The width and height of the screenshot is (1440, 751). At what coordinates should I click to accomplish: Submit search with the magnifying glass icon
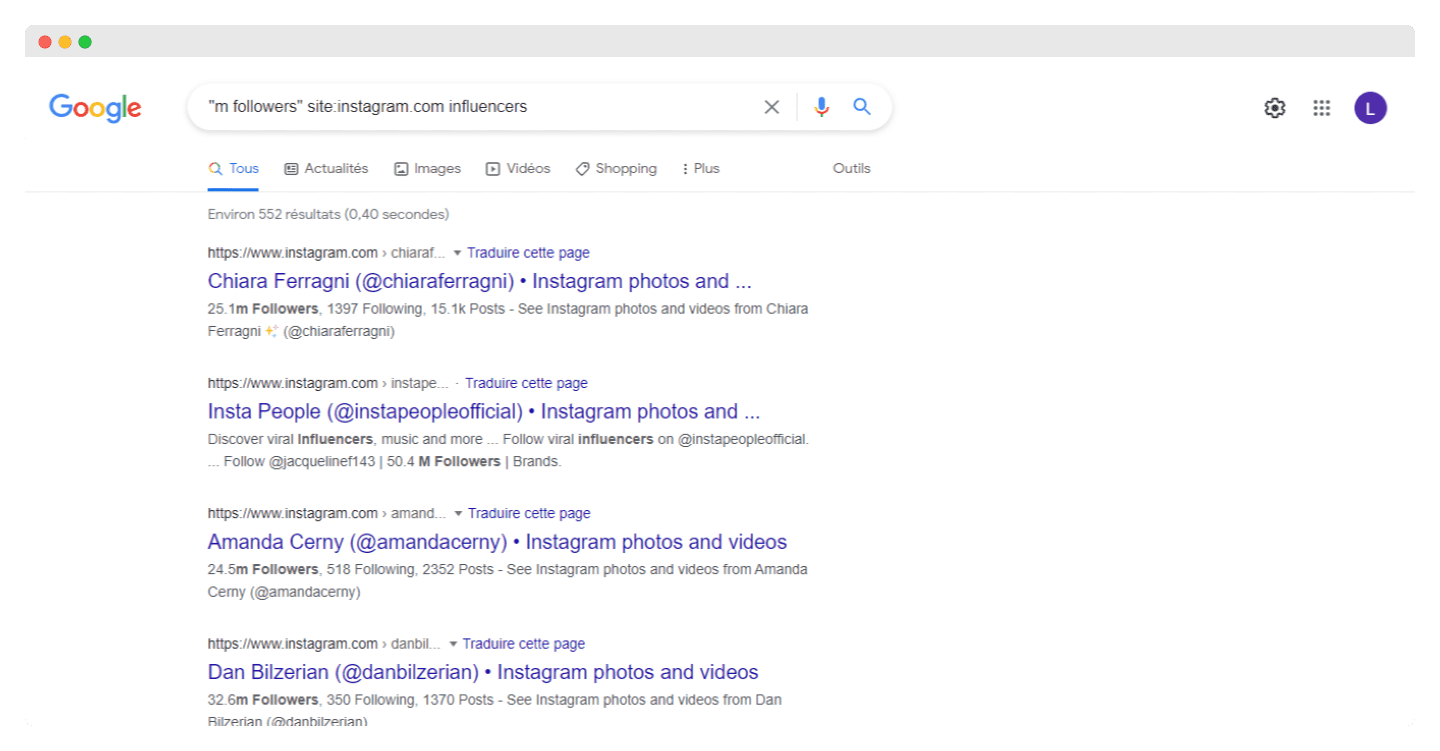(862, 107)
